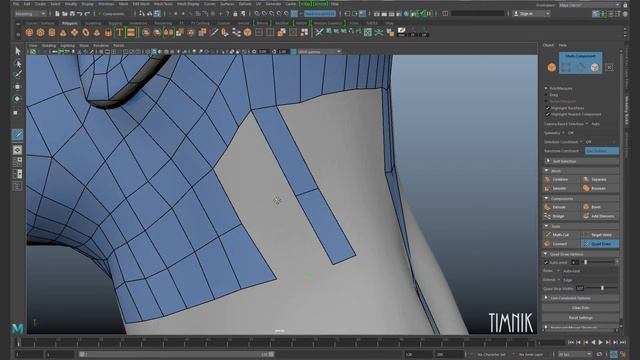The height and width of the screenshot is (360, 640).
Task: Create a polygon sphere from the shelf
Action: click(29, 33)
